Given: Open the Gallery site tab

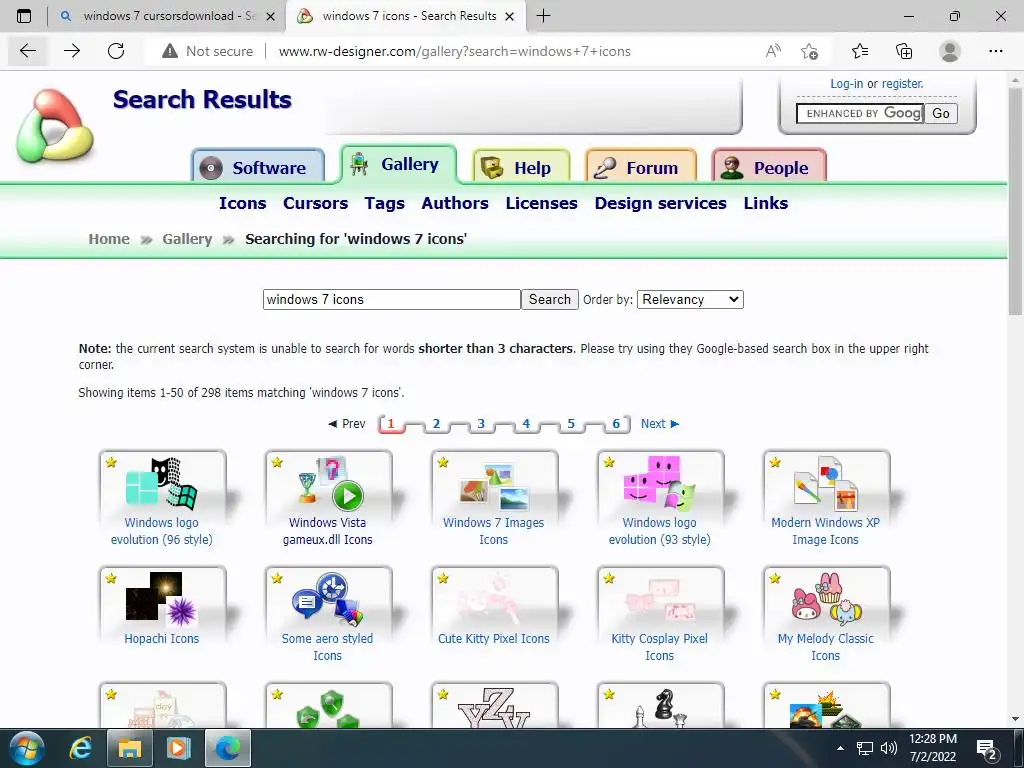Looking at the screenshot, I should click(x=398, y=165).
